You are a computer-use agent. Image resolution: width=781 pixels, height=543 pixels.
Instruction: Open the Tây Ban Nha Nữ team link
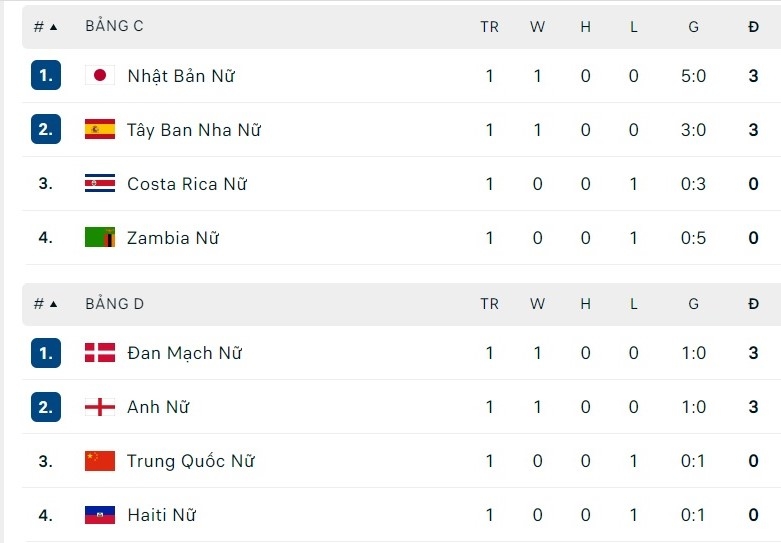click(194, 130)
